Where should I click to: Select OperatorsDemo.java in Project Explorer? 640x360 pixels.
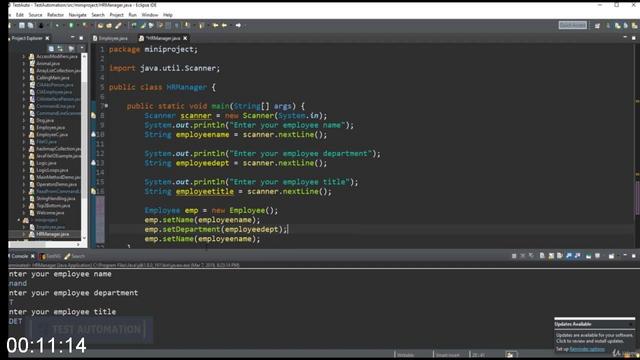tap(56, 184)
